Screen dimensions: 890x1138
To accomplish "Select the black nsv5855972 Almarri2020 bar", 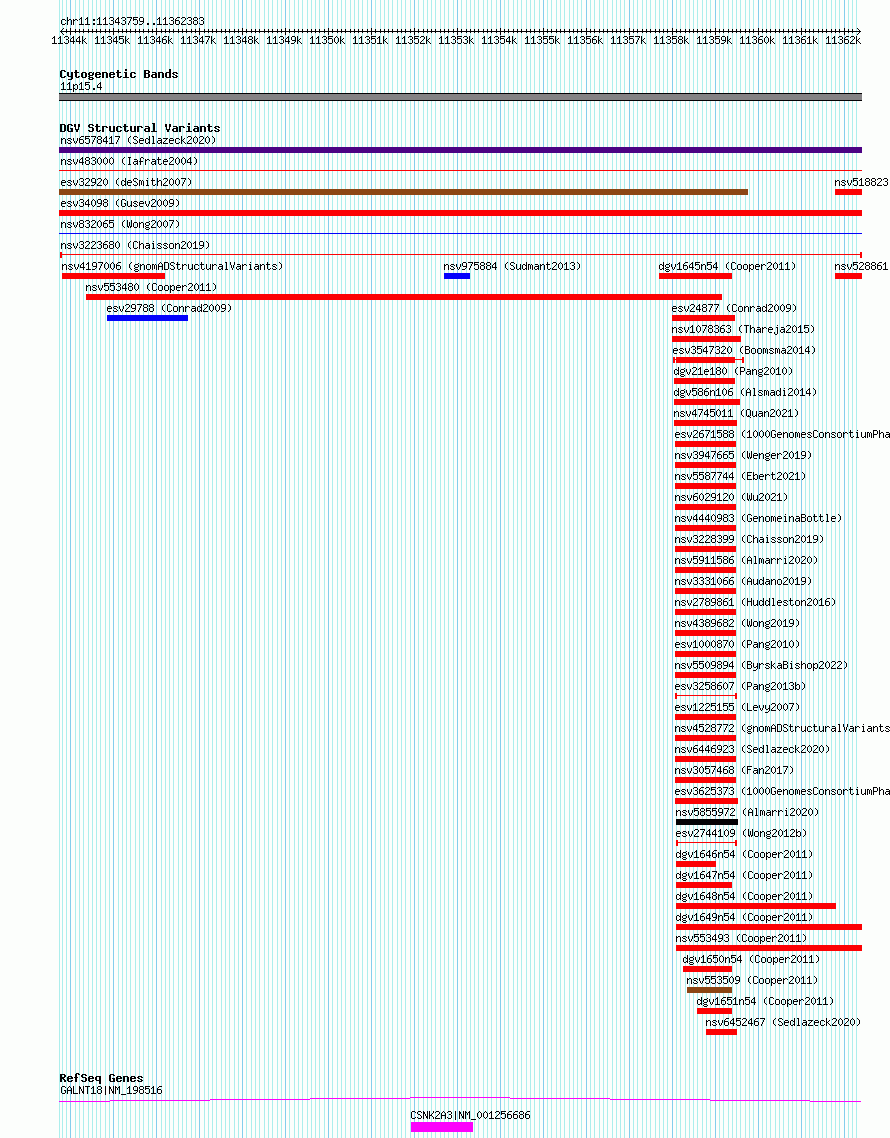I will pos(706,822).
